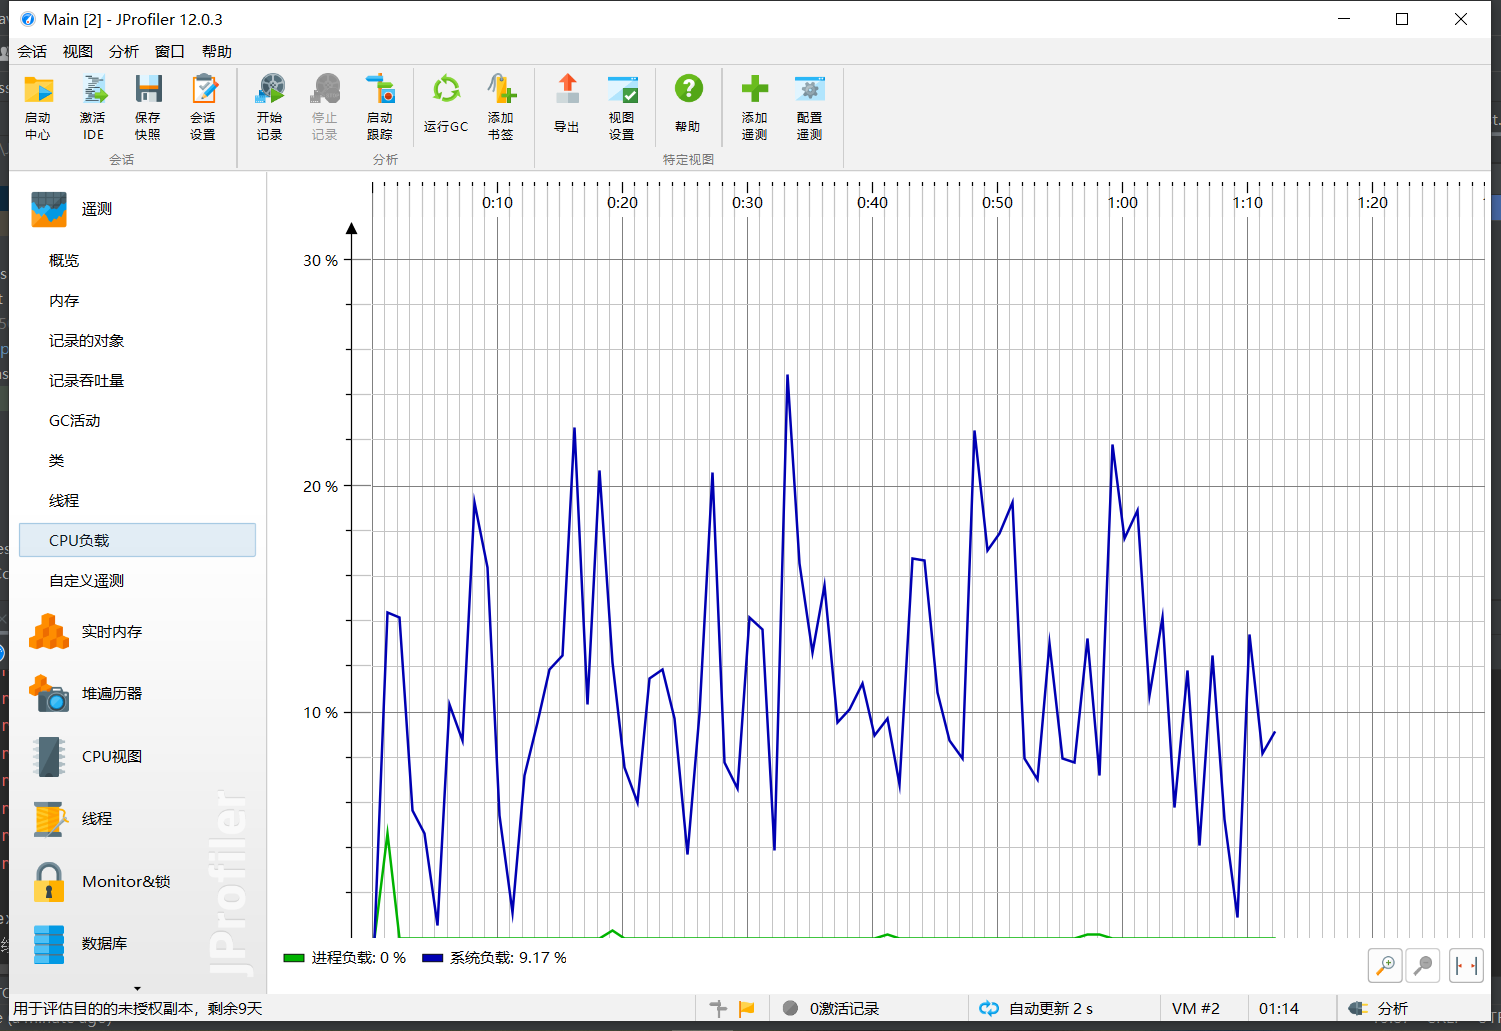This screenshot has height=1031, width=1501.
Task: Run garbage collection with 运行GC
Action: click(446, 104)
